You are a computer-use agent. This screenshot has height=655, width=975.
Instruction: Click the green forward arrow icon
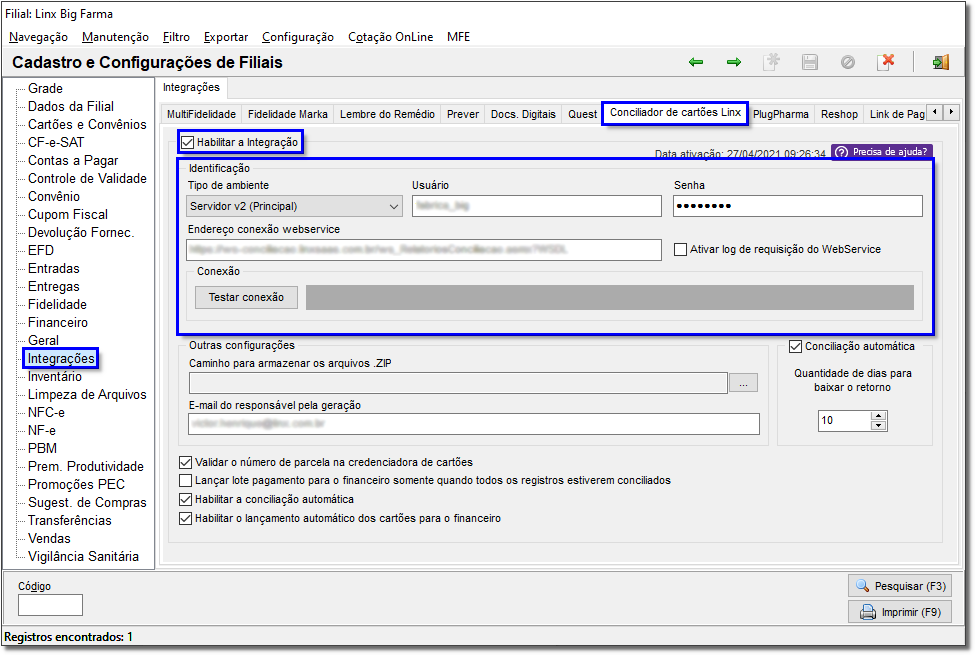pyautogui.click(x=734, y=62)
